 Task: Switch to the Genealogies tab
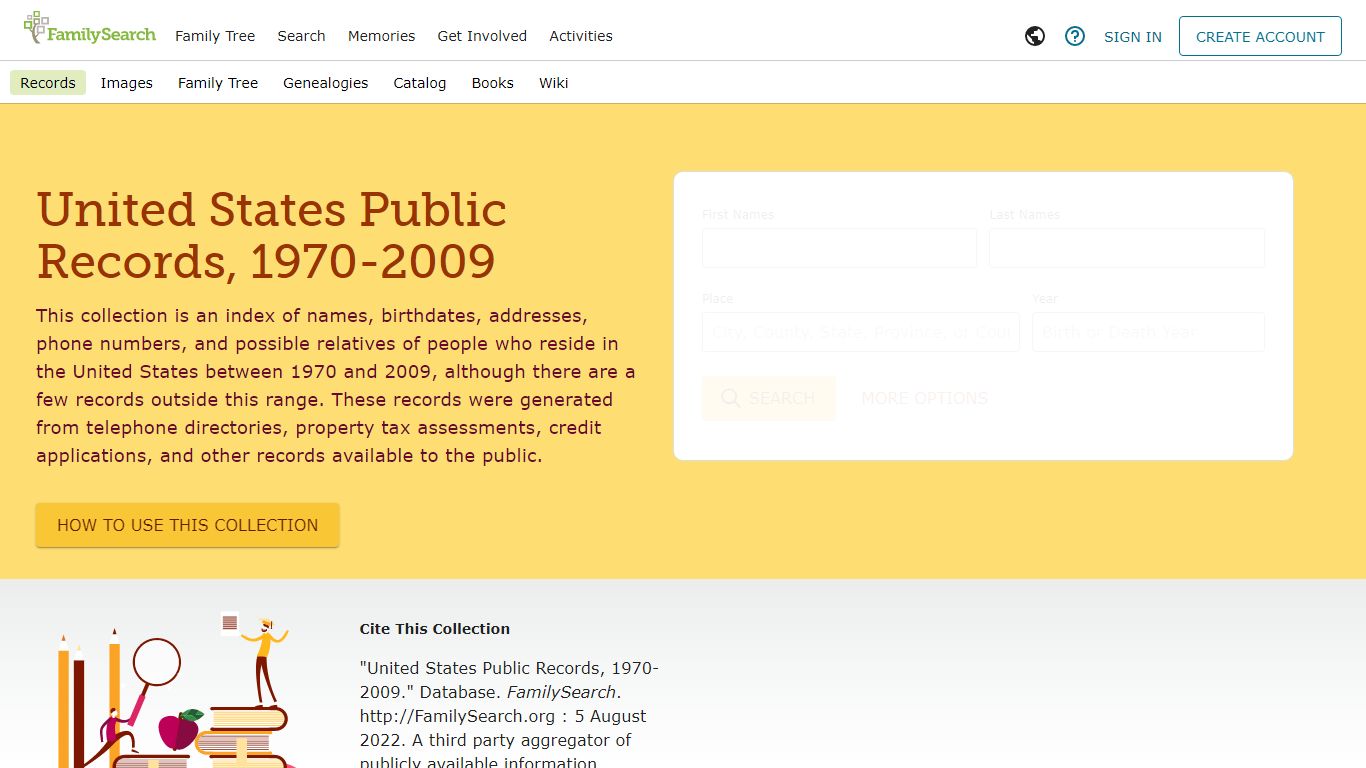326,83
